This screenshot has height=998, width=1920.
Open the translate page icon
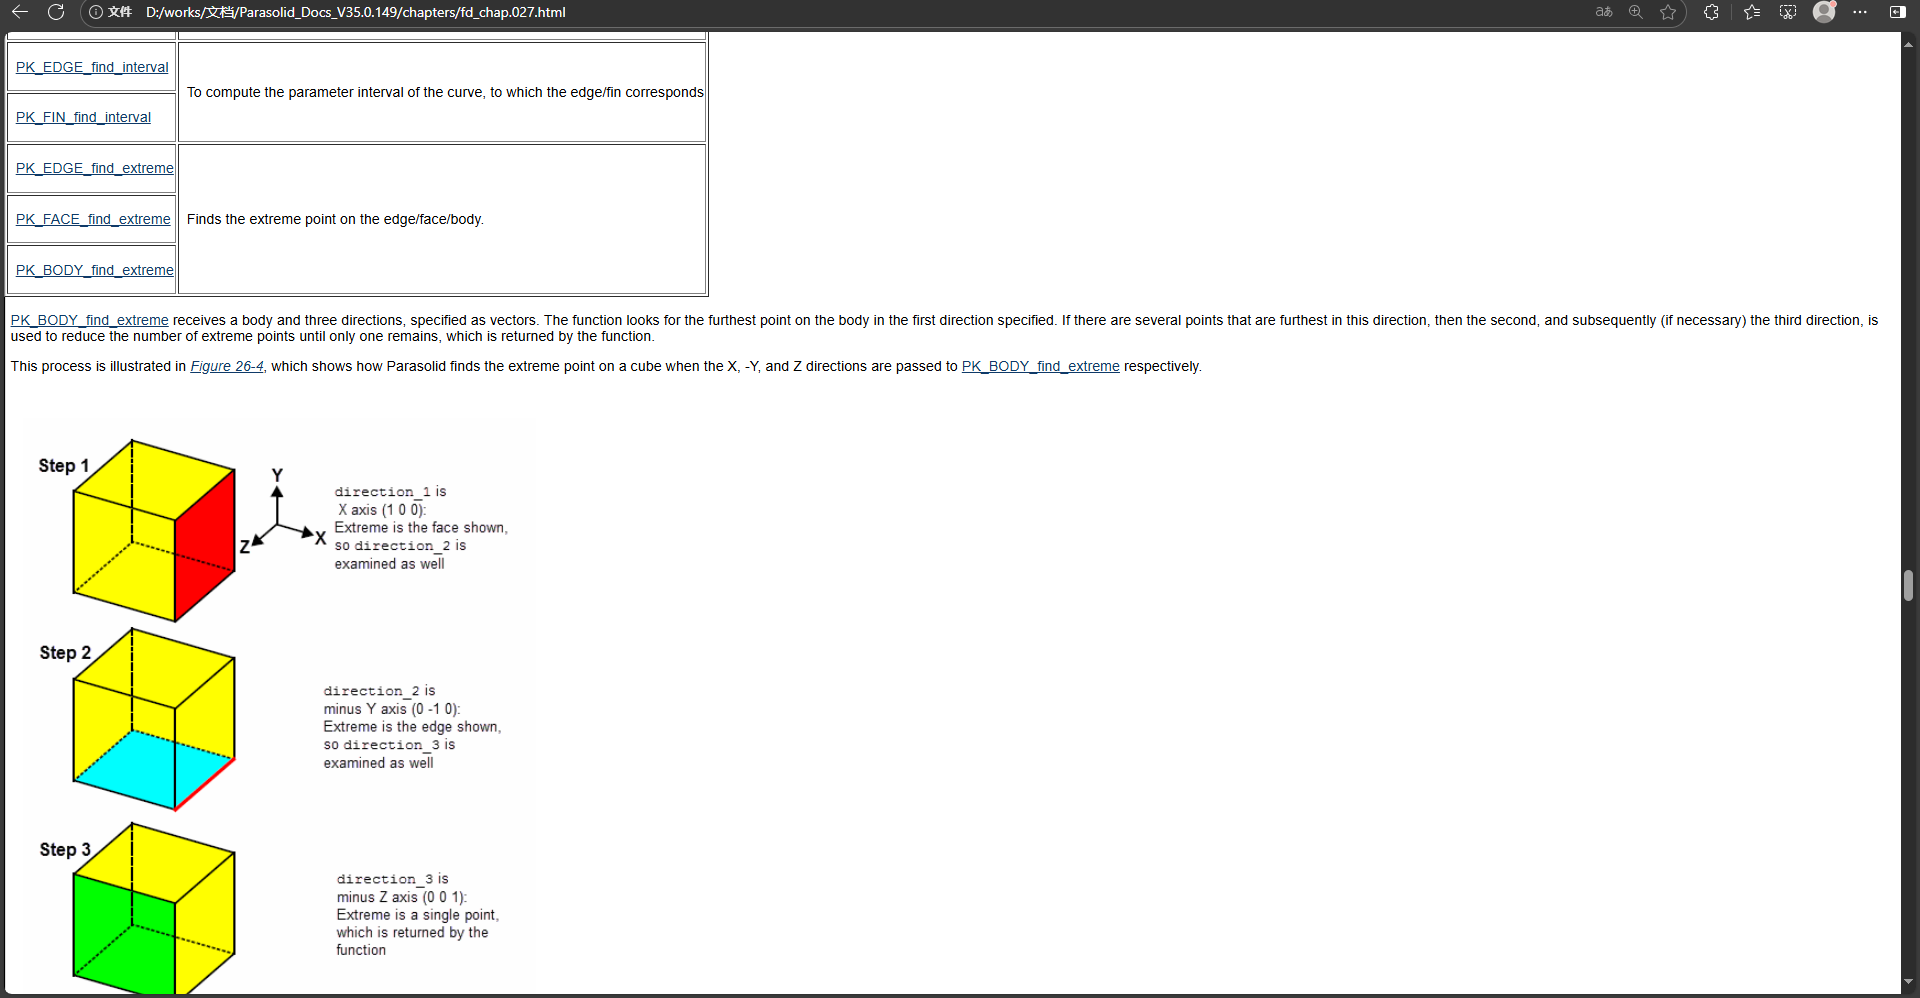pos(1604,12)
